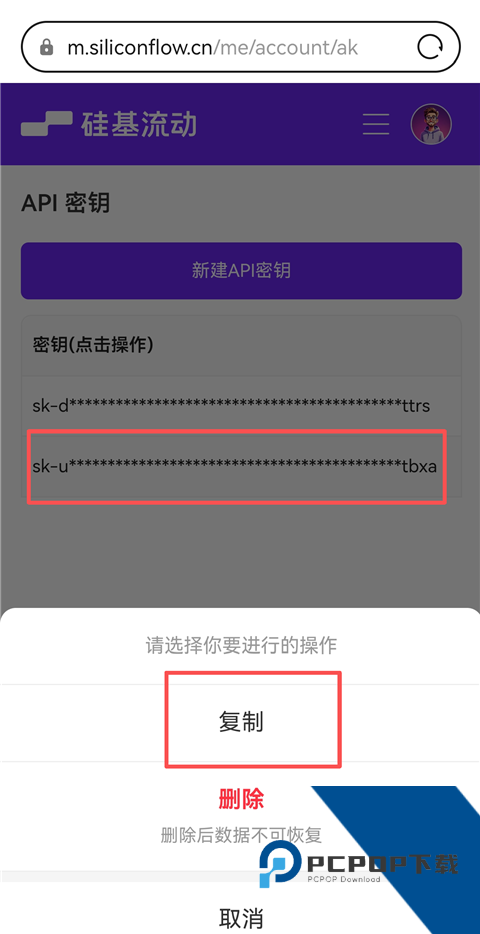480x934 pixels.
Task: Click the API 密钥 page heading
Action: 66,203
